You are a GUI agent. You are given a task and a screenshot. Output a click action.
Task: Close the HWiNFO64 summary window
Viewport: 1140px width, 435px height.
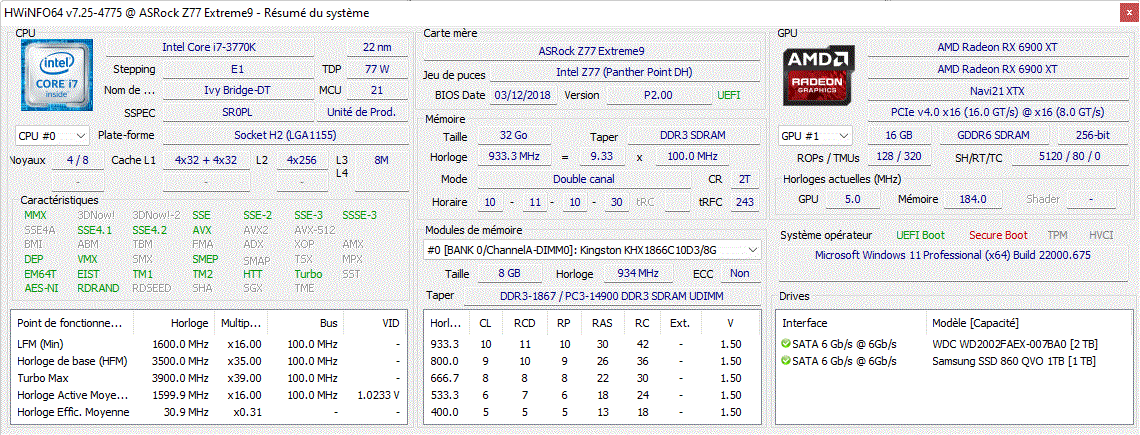1127,12
